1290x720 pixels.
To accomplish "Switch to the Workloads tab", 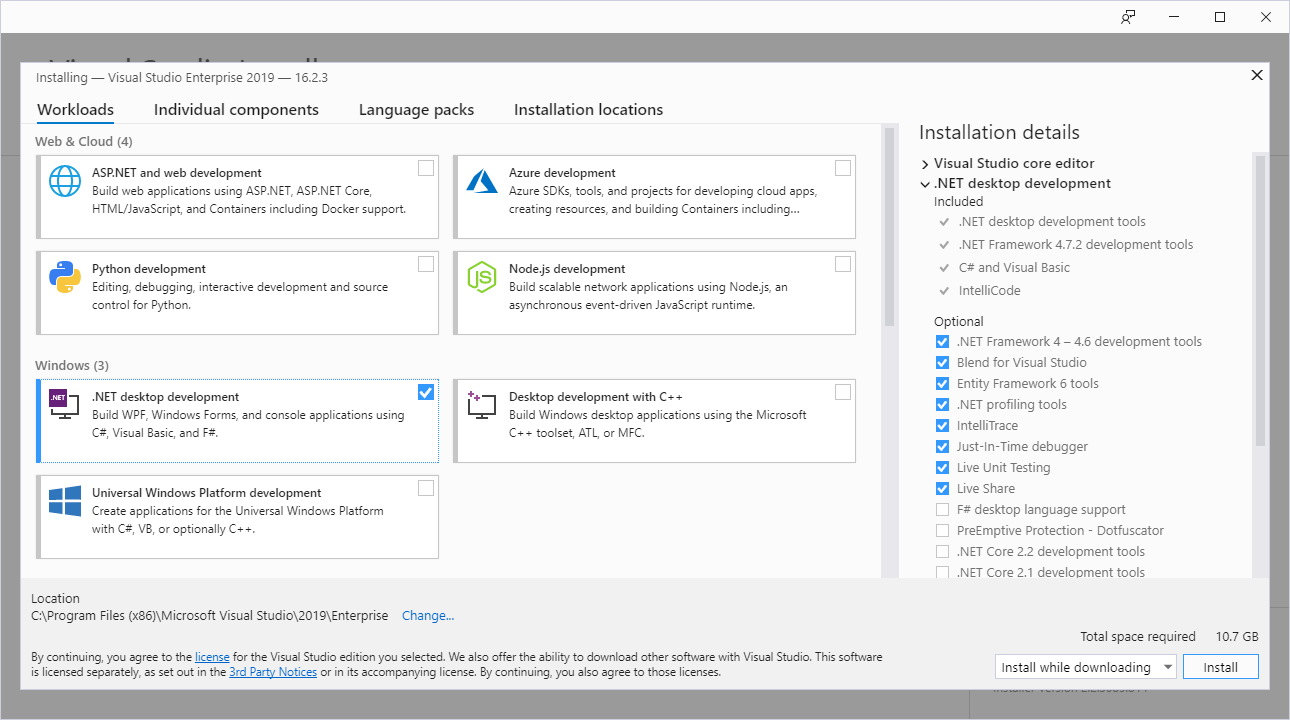I will [x=75, y=110].
